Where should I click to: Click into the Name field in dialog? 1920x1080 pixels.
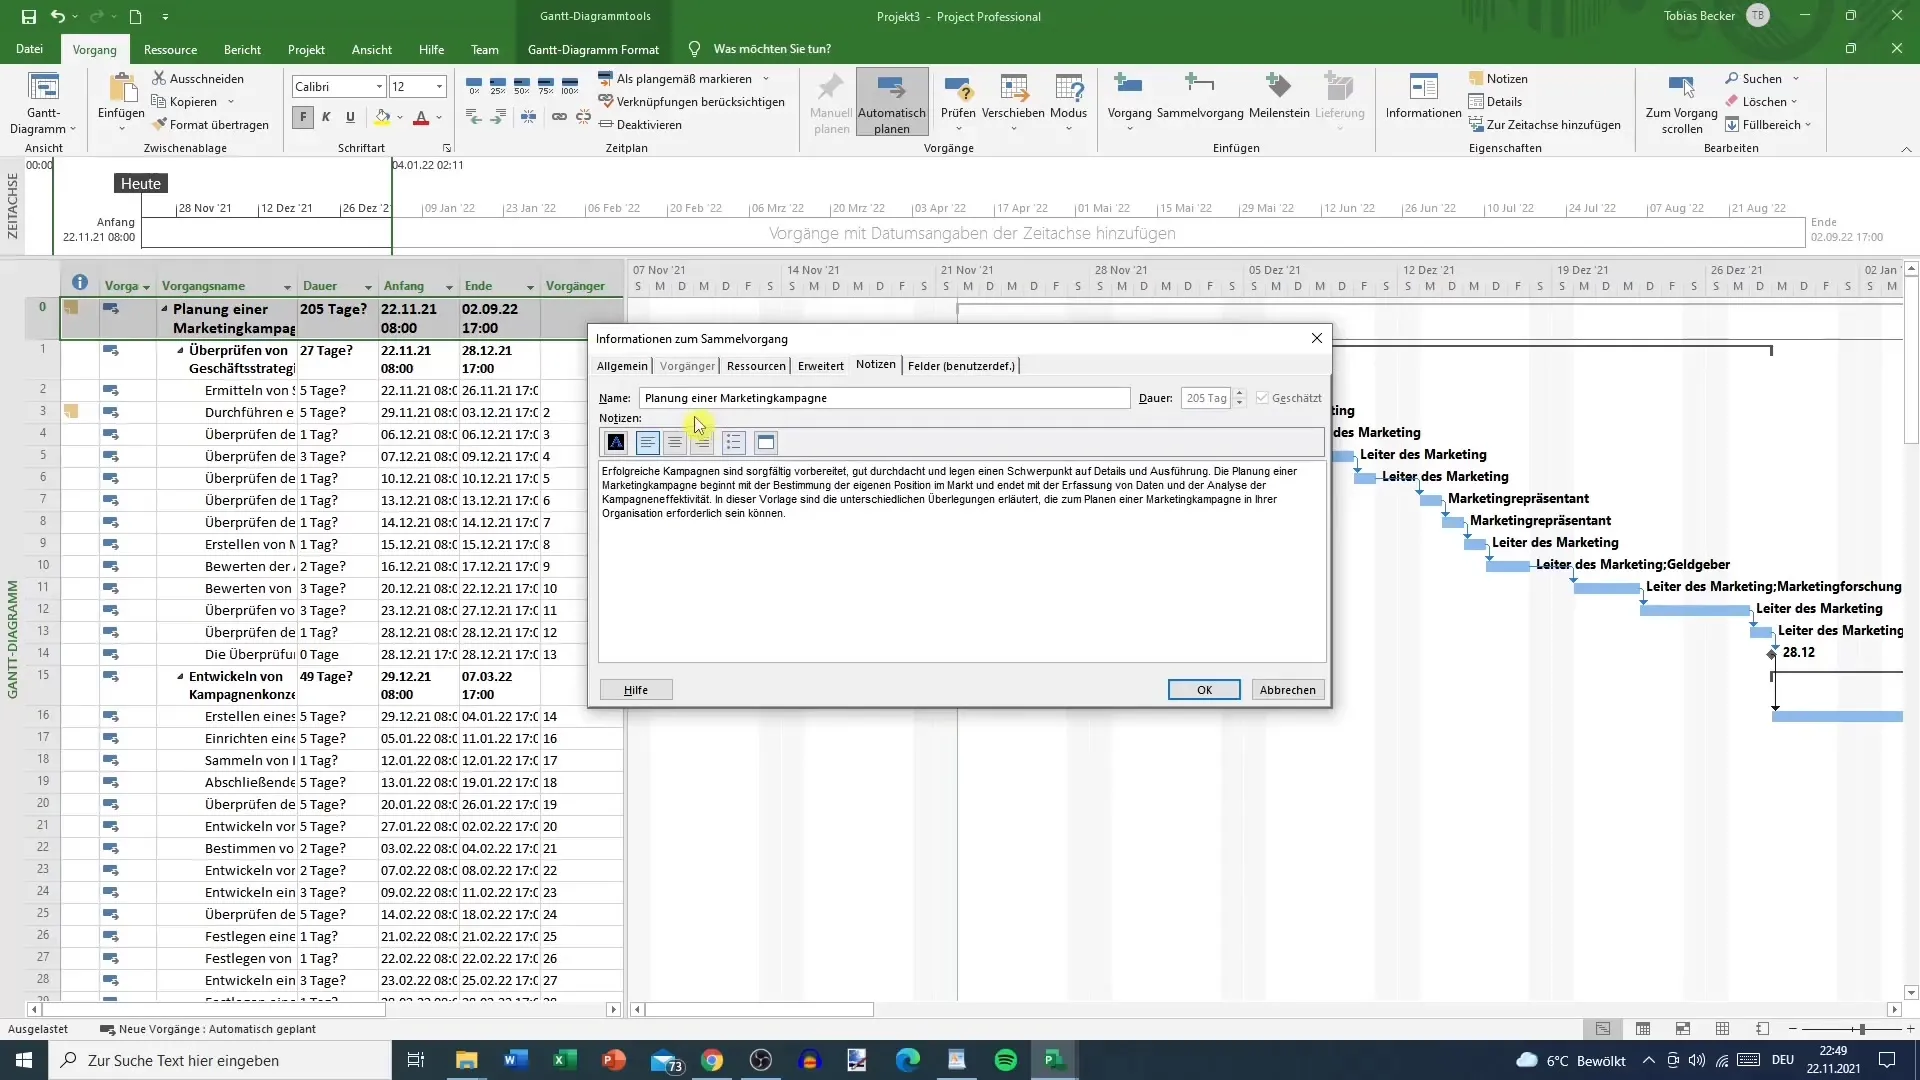click(884, 398)
